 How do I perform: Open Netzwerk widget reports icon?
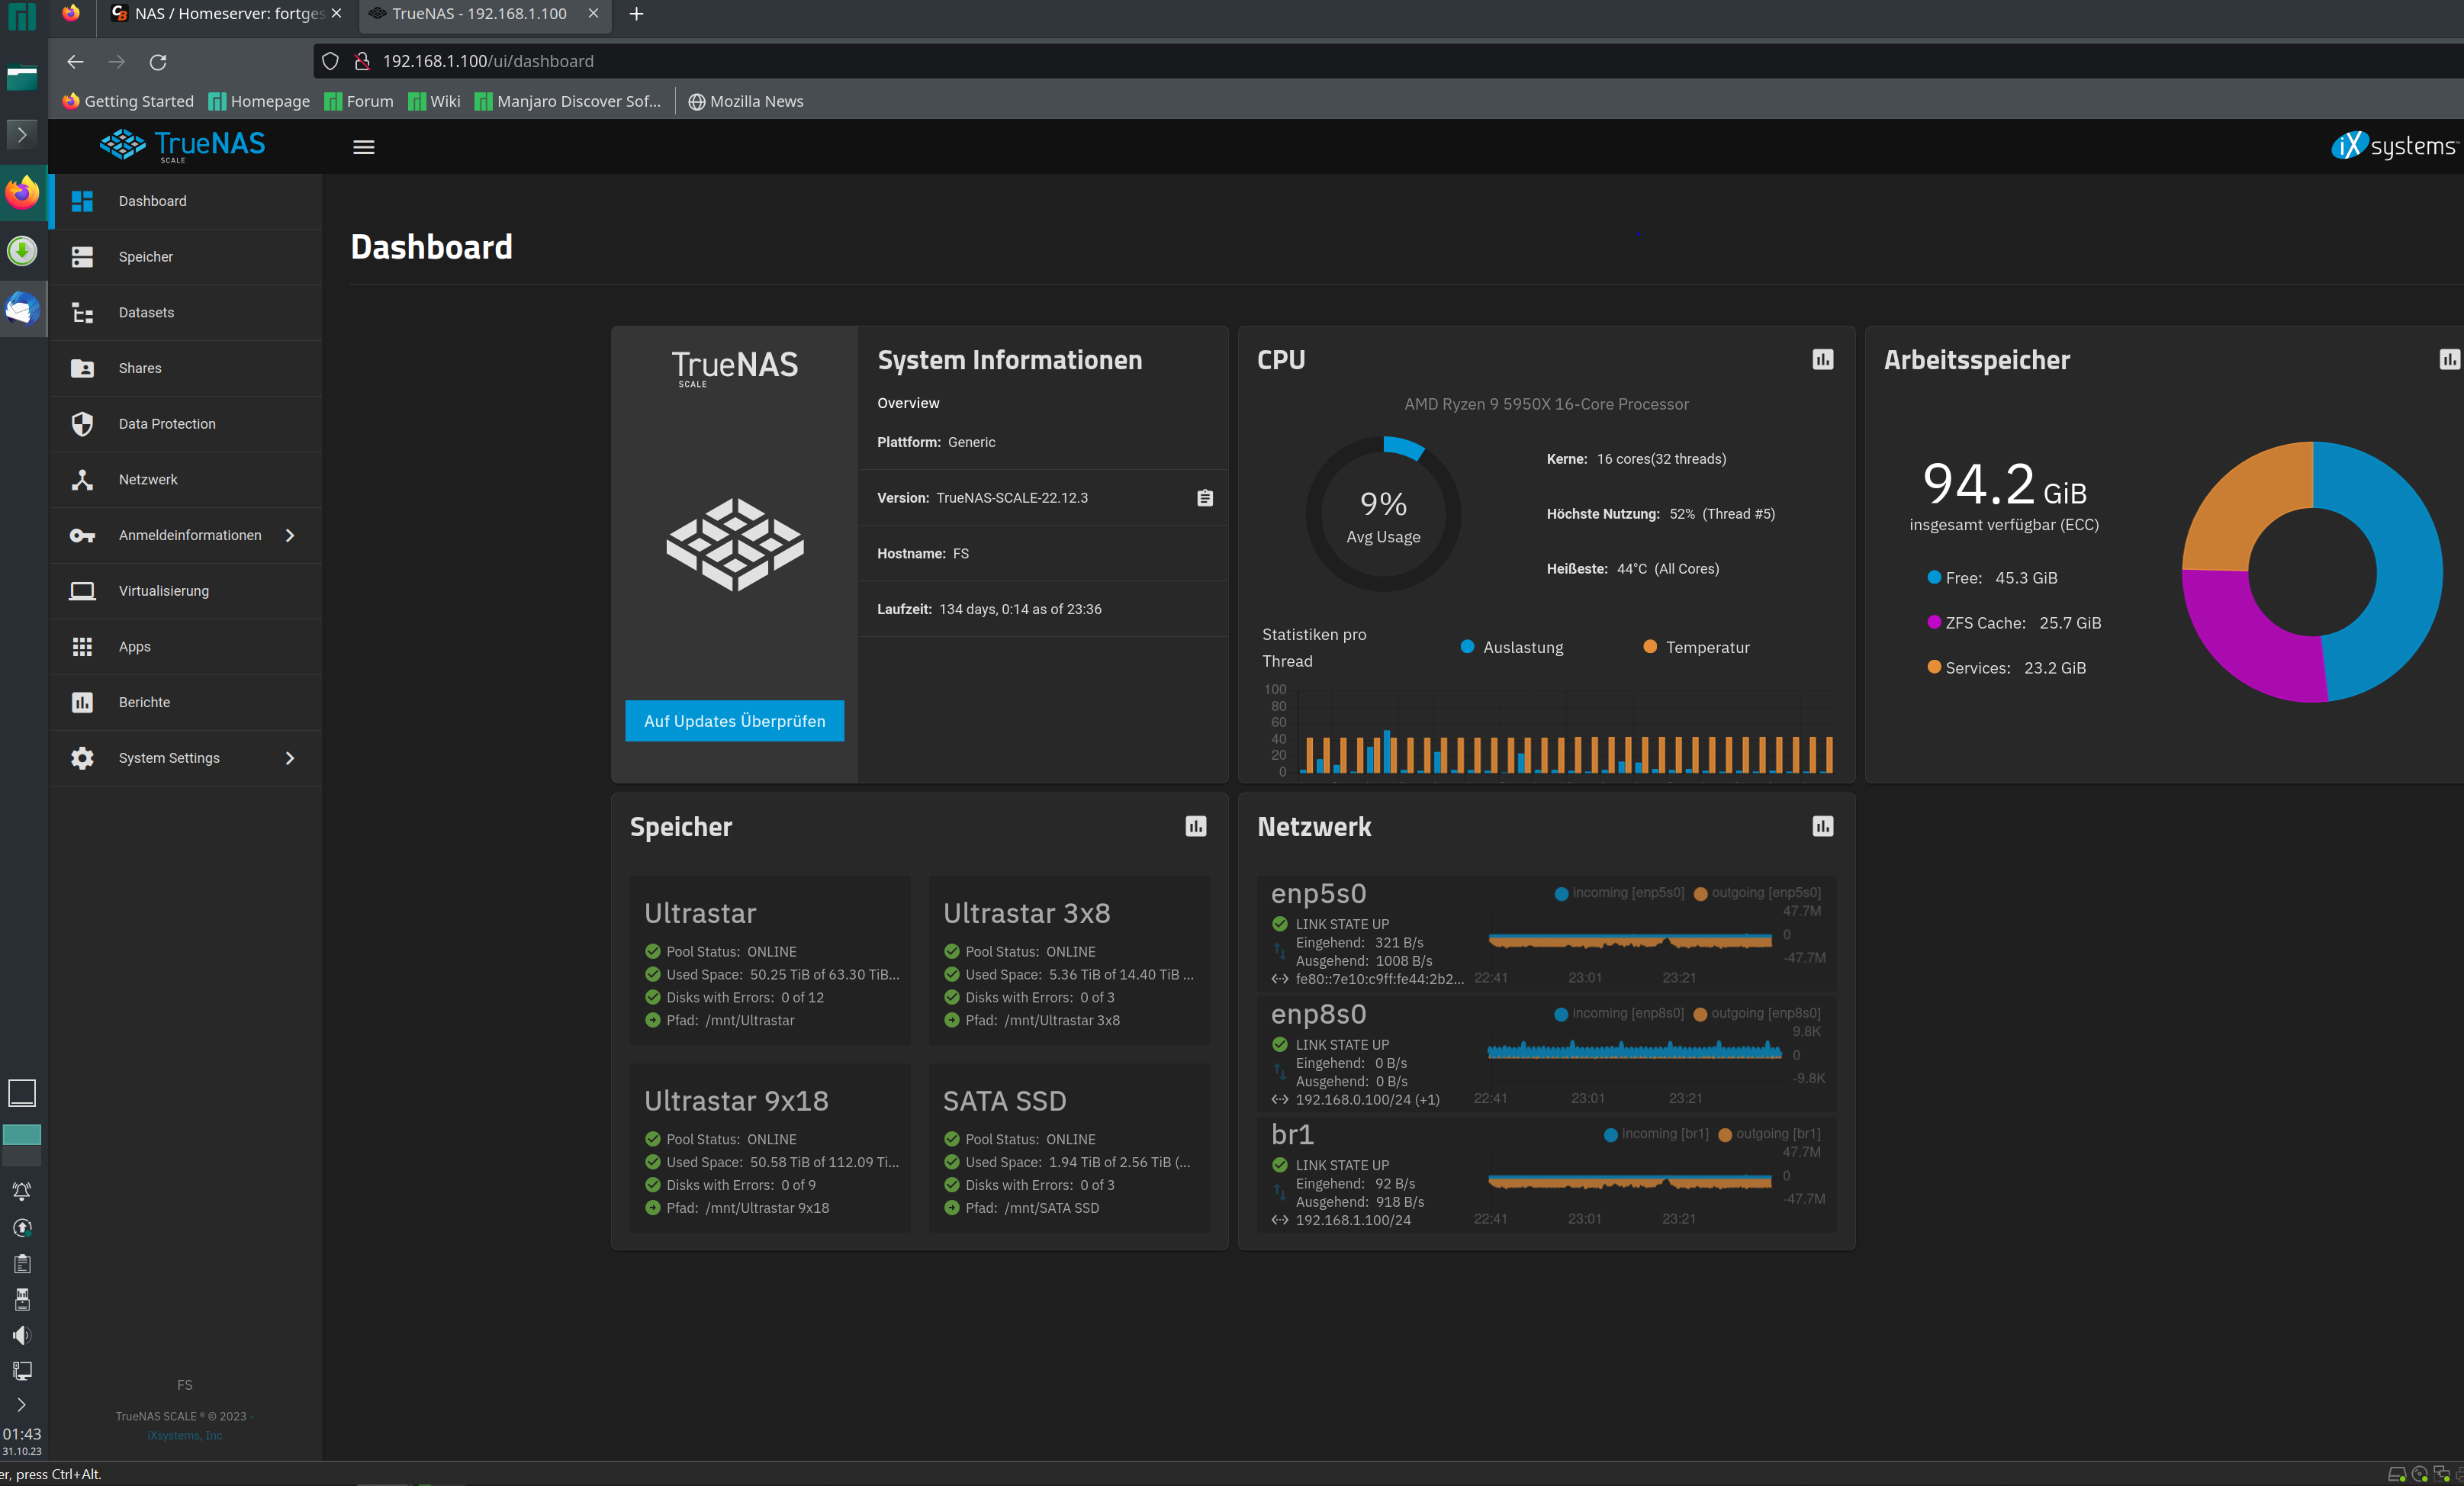click(x=1822, y=826)
